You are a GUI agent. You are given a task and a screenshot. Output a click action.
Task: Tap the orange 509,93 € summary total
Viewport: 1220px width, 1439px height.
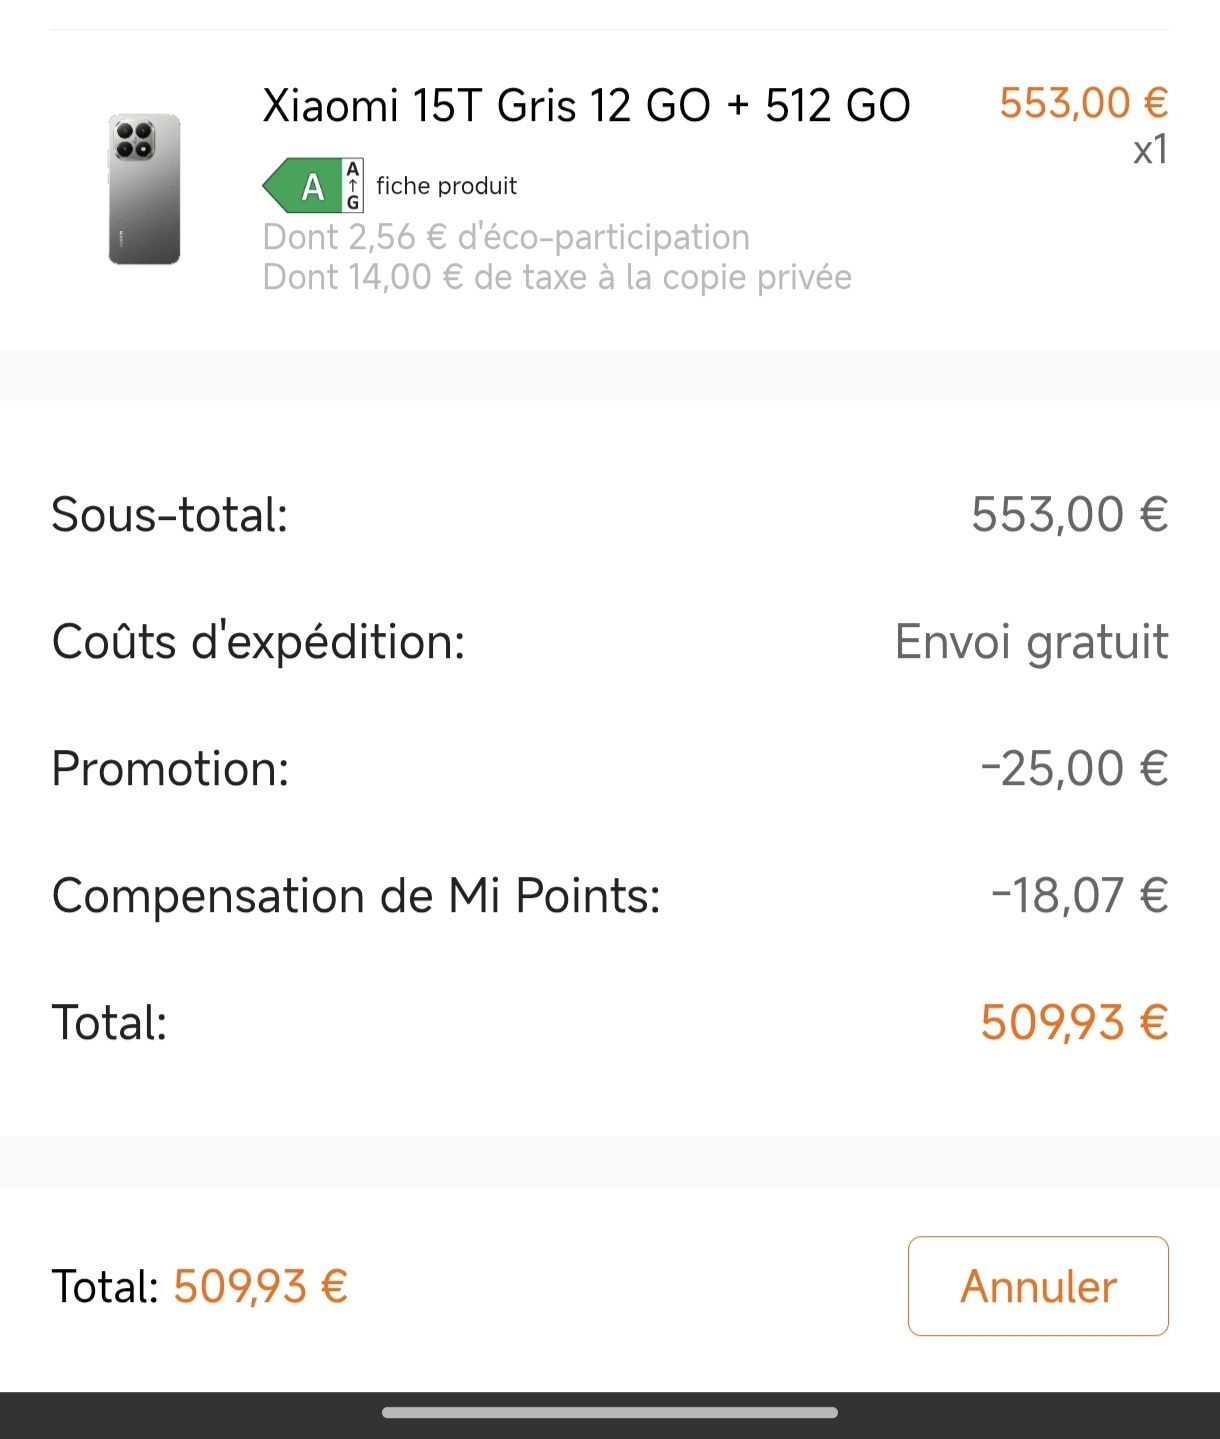point(1074,1023)
